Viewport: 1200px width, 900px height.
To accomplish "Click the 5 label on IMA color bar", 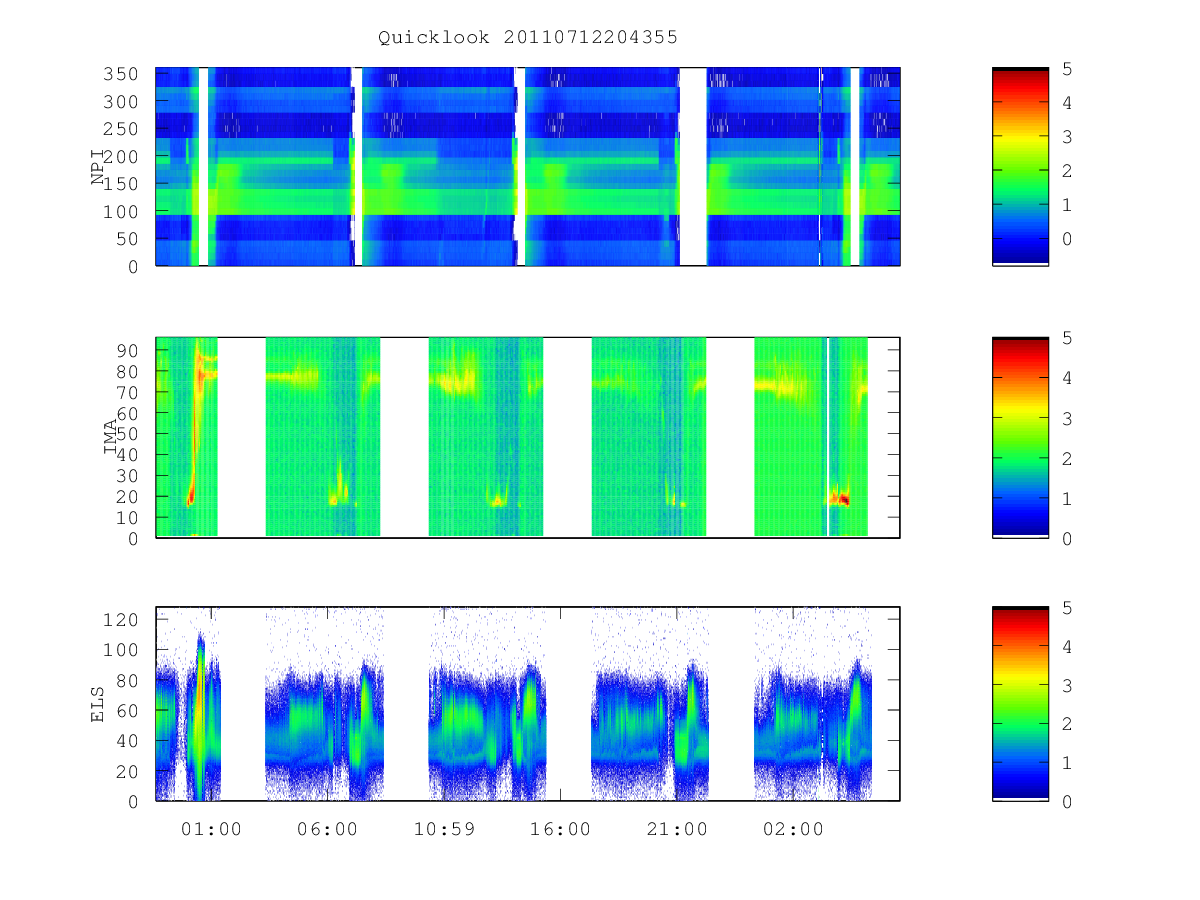I will (x=1067, y=338).
